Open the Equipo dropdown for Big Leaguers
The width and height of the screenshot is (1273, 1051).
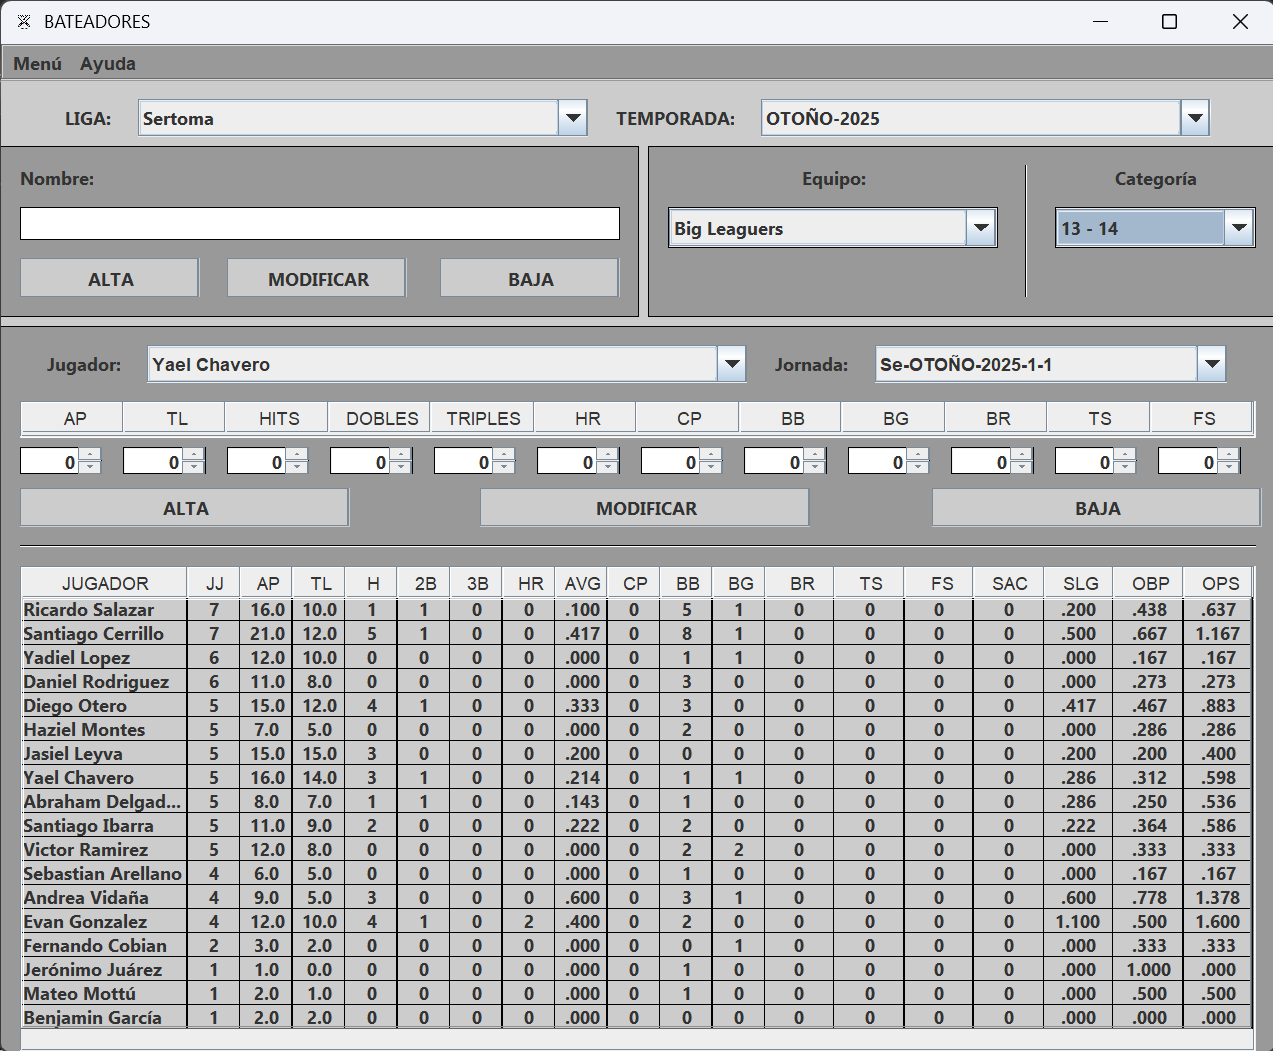(x=981, y=228)
